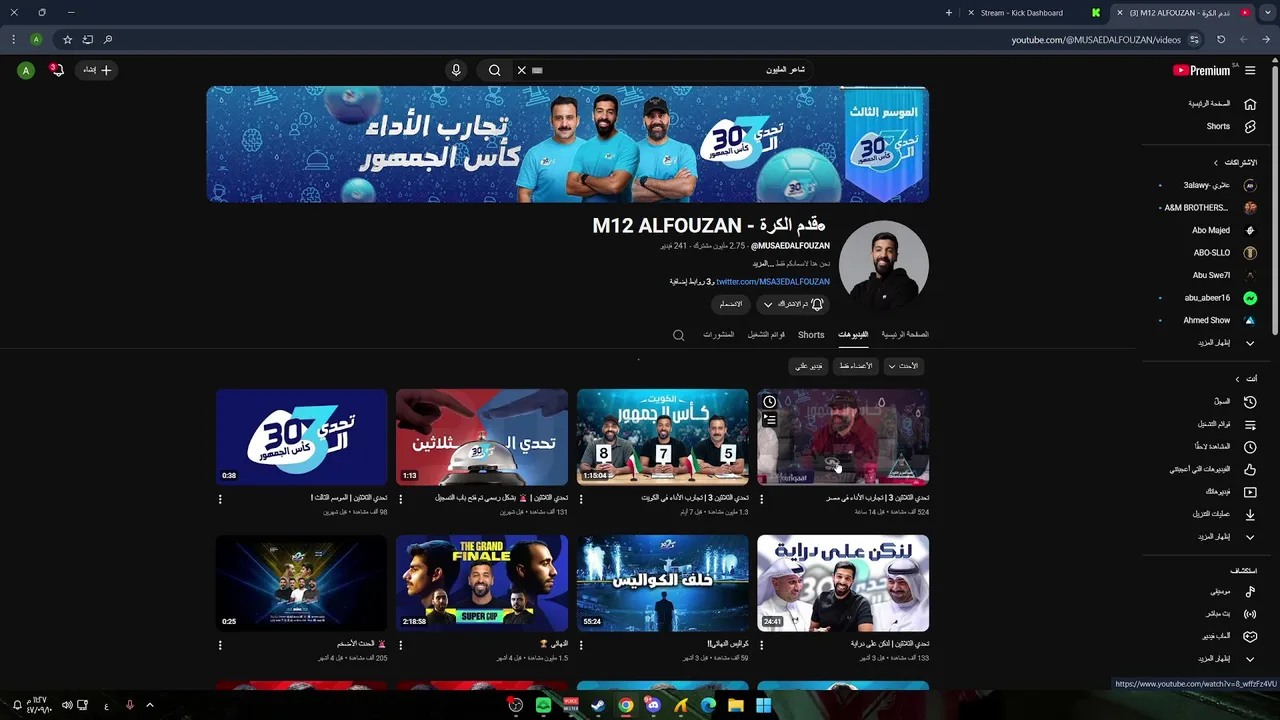Open browser tab list dropdown arrow
Viewport: 1280px width, 720px height.
pyautogui.click(x=1268, y=13)
